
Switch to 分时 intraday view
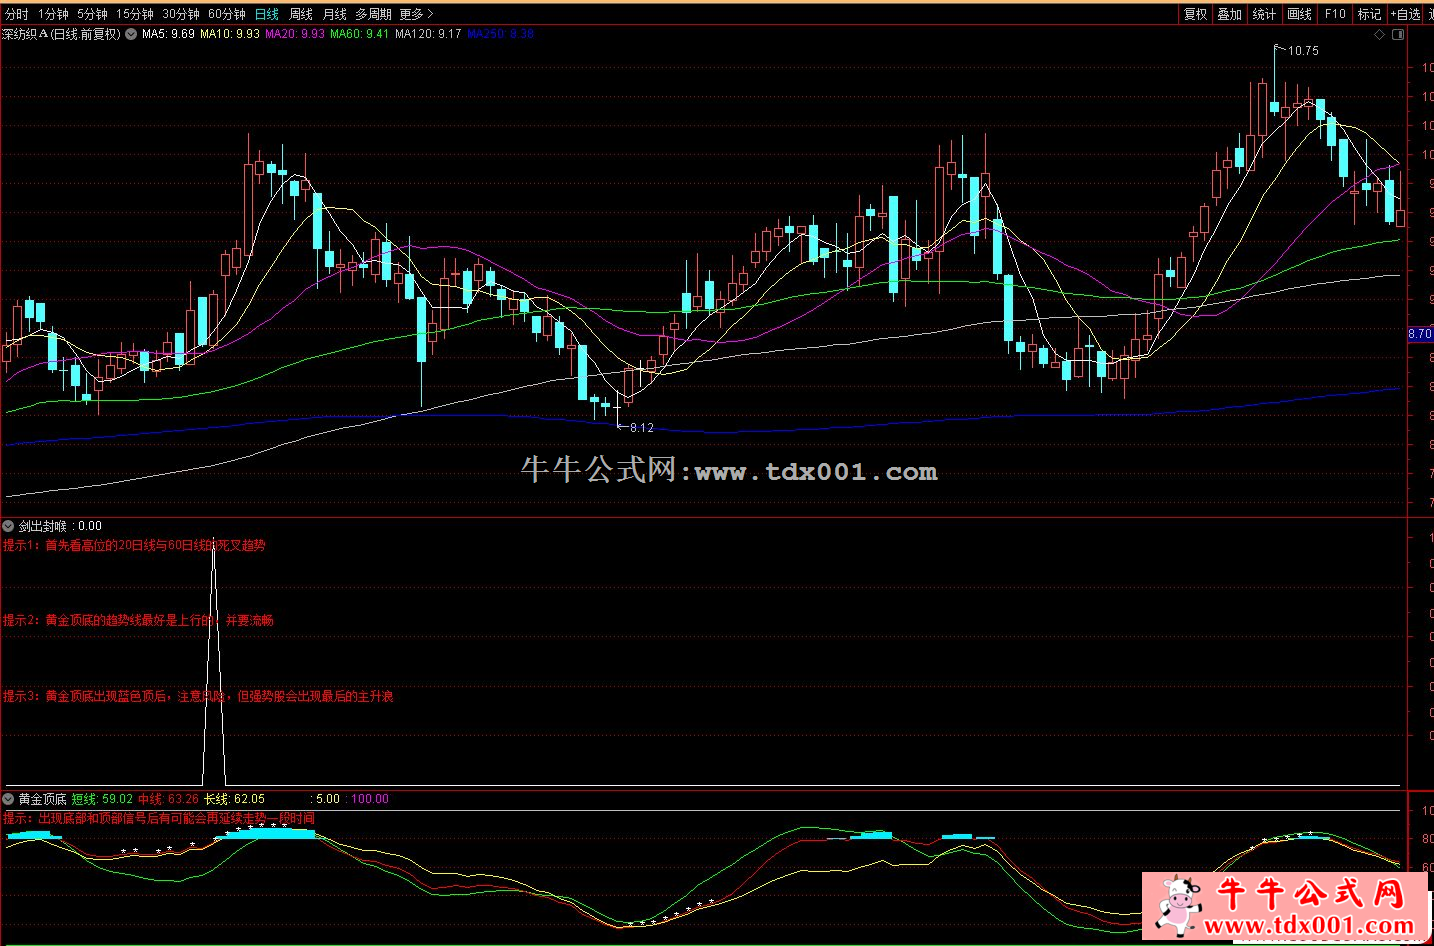16,14
